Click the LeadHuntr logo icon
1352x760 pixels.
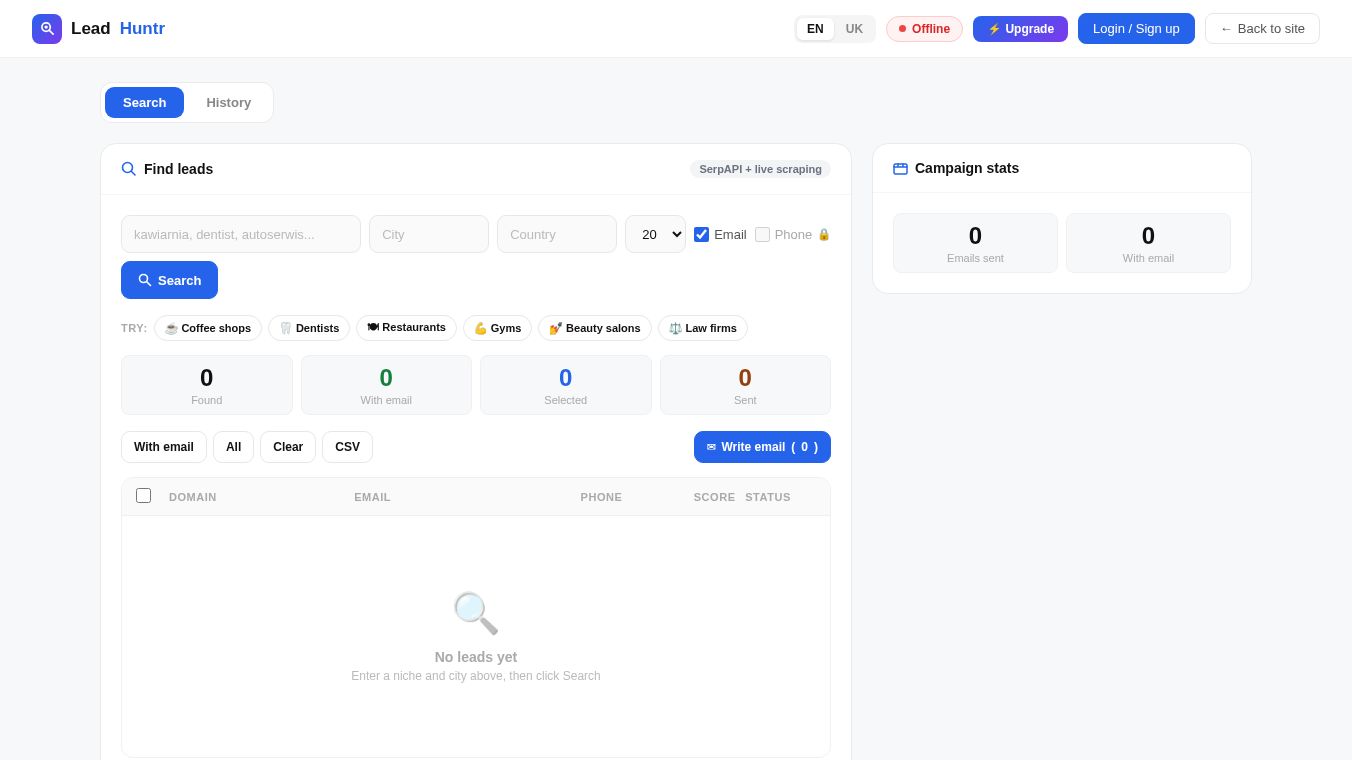[x=47, y=29]
